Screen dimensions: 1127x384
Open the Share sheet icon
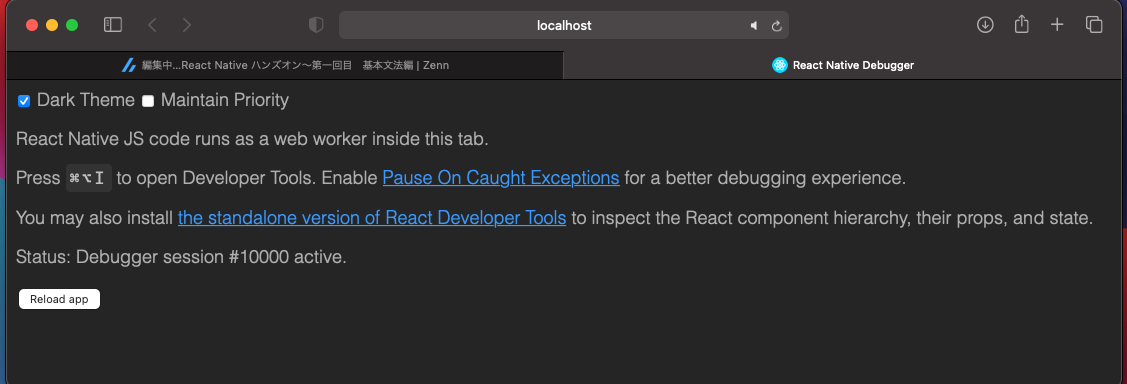[x=1021, y=24]
